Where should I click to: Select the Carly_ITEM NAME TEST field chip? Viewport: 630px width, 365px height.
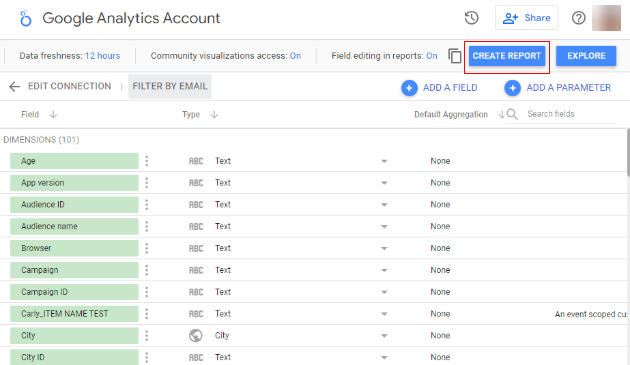[74, 314]
